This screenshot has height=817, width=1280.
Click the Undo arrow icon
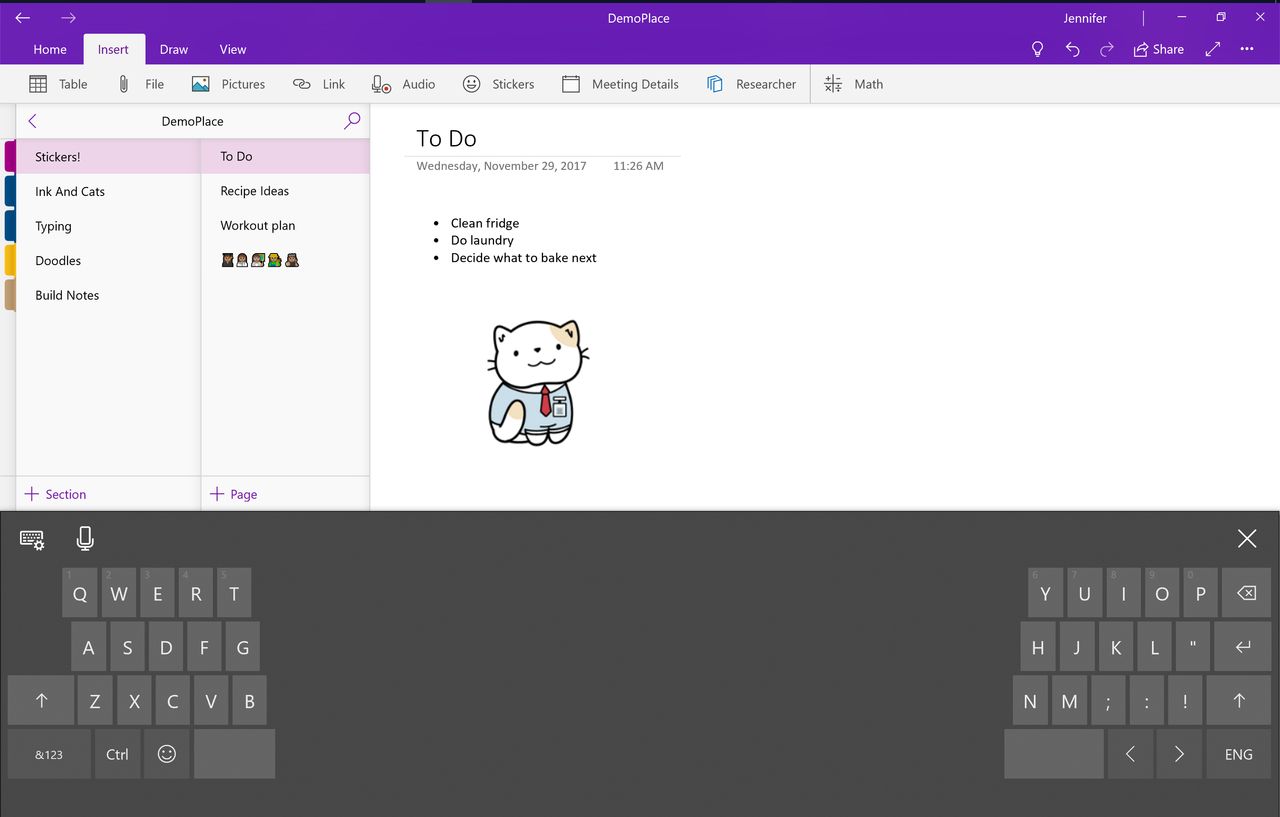1072,49
